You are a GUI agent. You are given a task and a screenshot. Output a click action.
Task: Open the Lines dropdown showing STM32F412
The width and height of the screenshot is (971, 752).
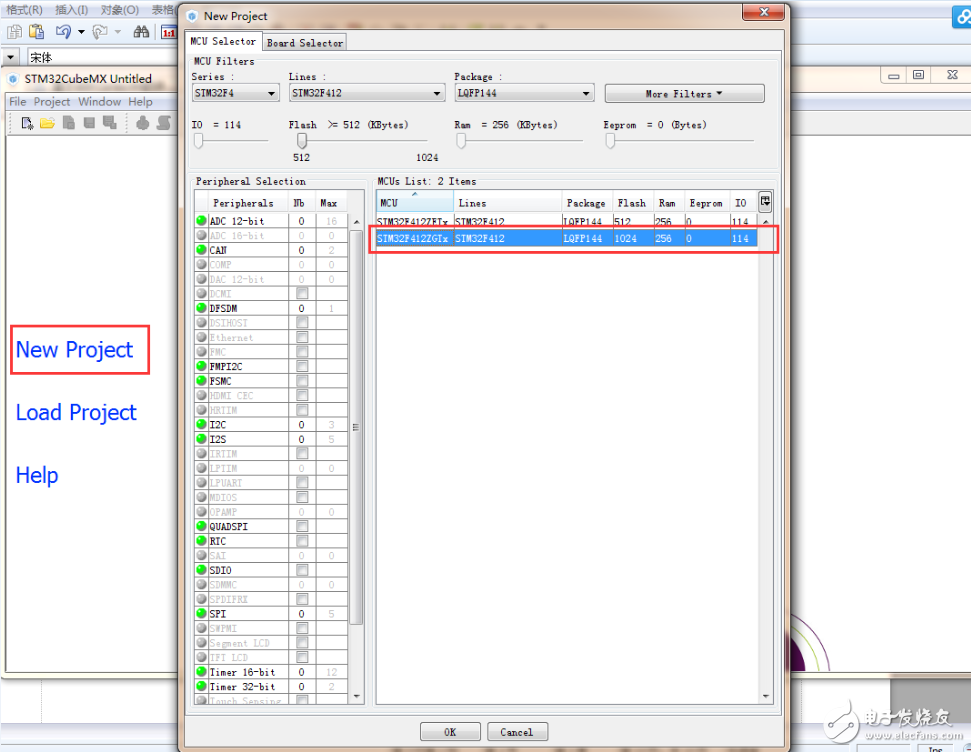(367, 93)
